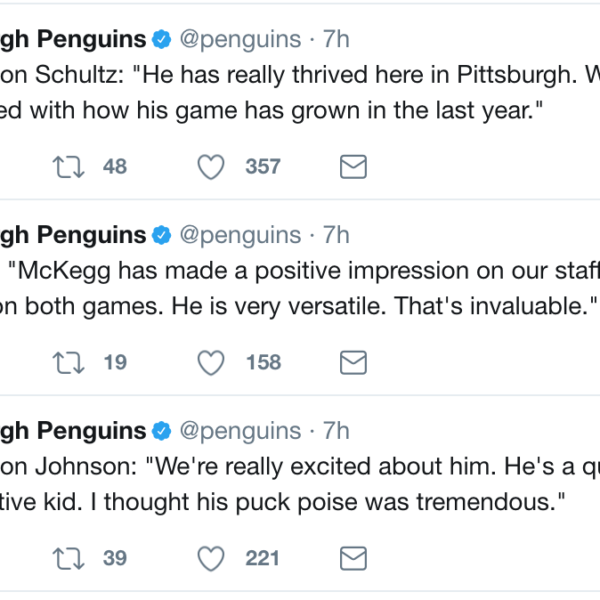Like the McKegg tweet with 158 likes

[211, 362]
